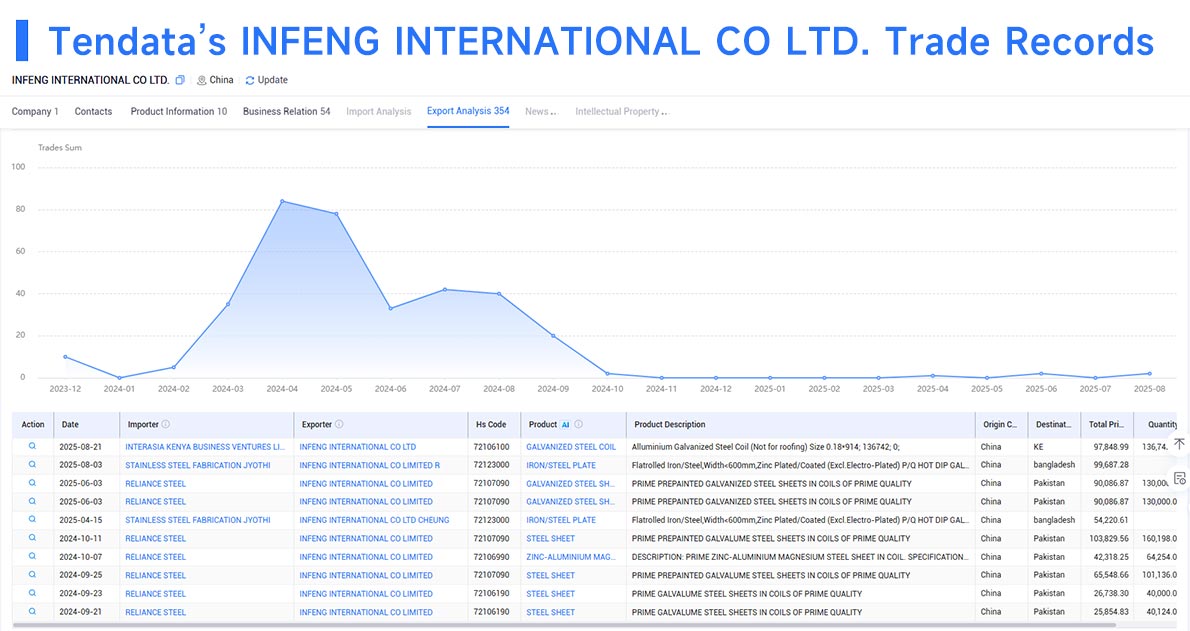This screenshot has height=631, width=1190.
Task: Open magnifier action for 2024-09-21 row
Action: [x=33, y=611]
